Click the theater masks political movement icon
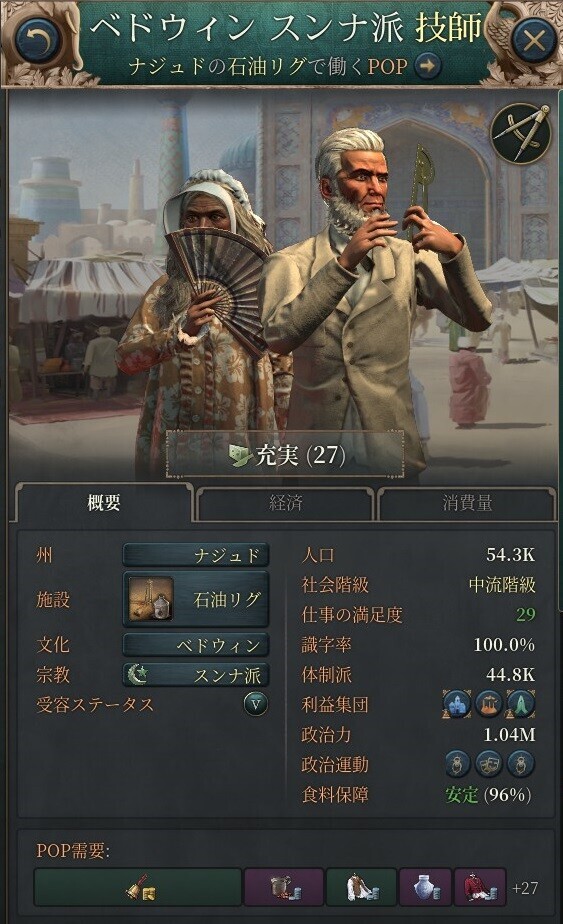Viewport: 563px width, 924px height. pos(489,764)
